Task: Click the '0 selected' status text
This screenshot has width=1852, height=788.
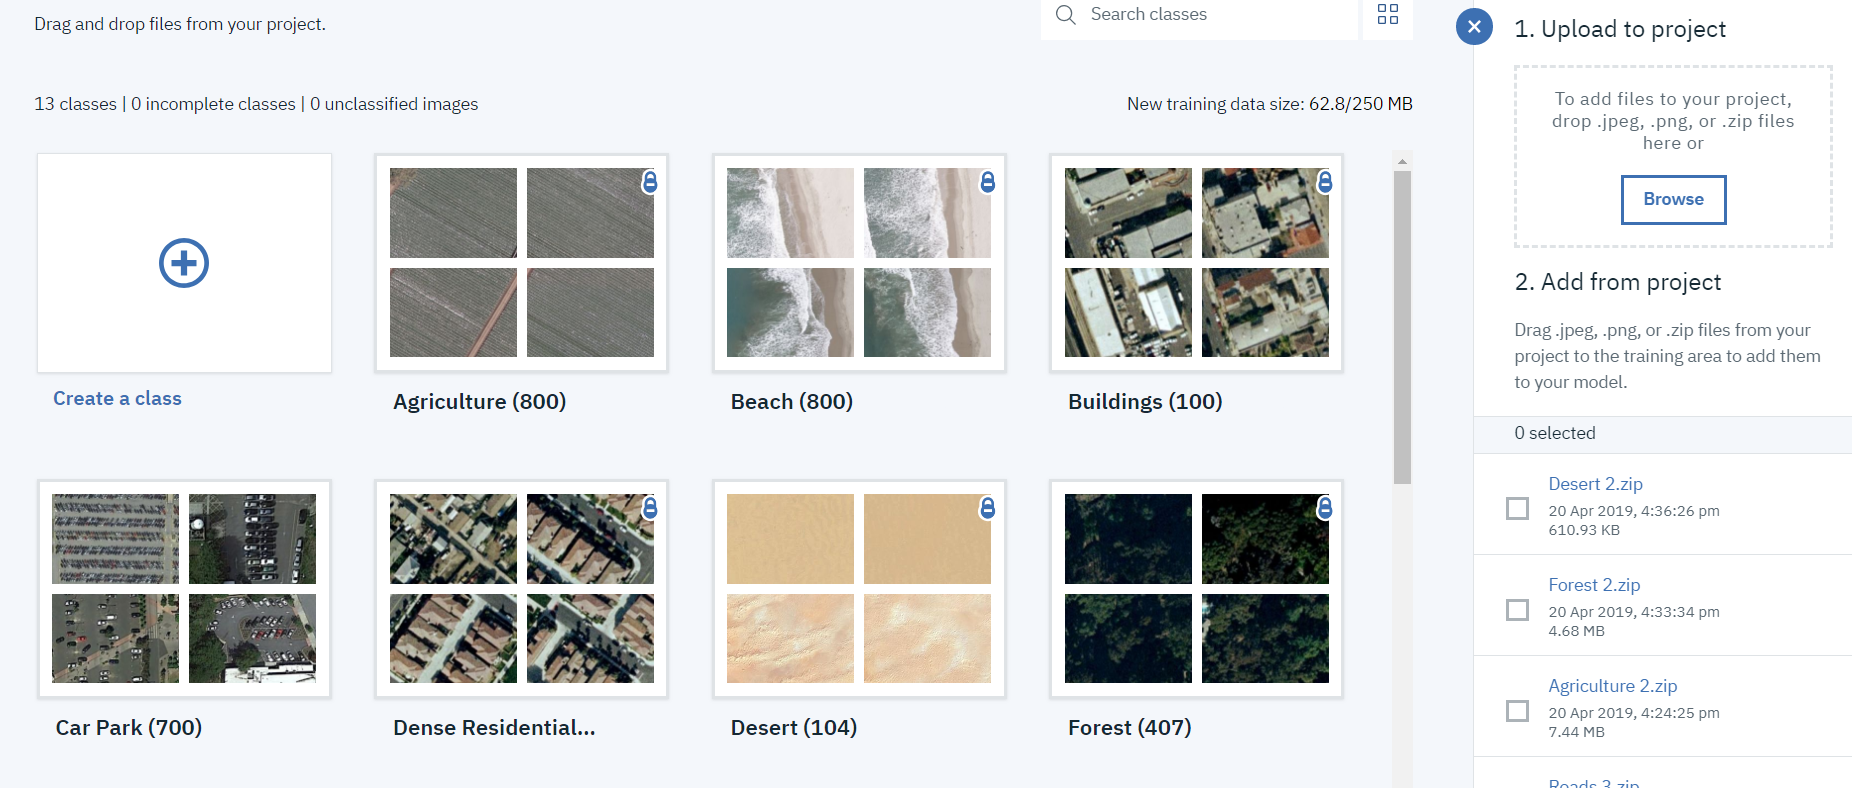Action: 1554,433
